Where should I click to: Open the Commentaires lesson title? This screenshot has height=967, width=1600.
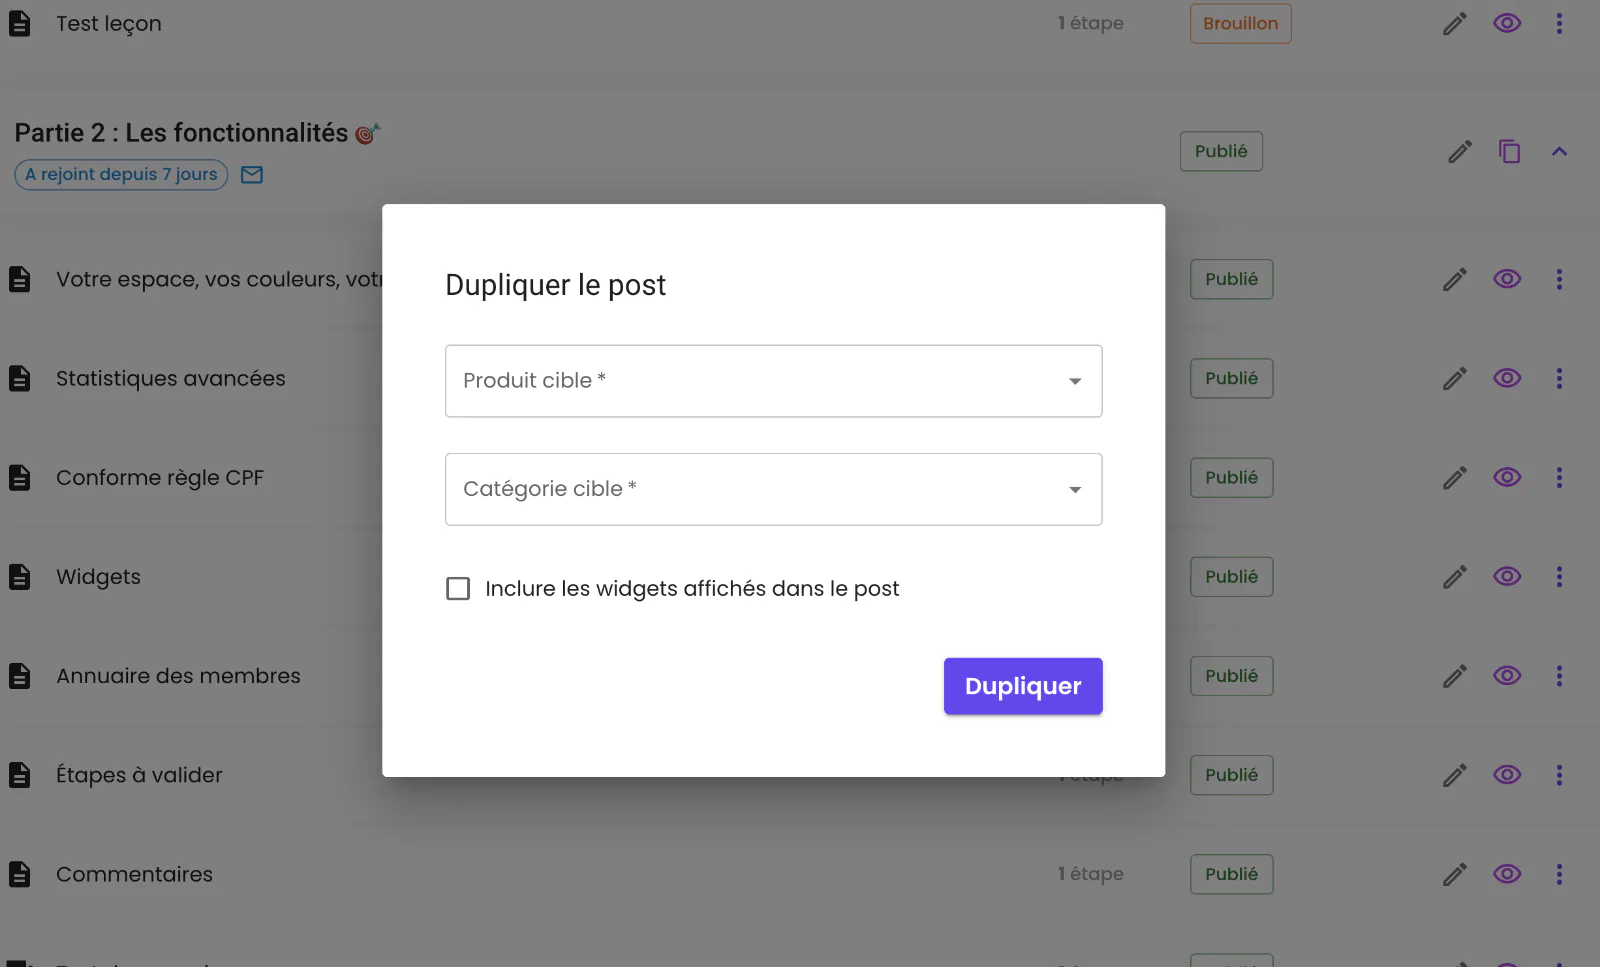point(134,874)
